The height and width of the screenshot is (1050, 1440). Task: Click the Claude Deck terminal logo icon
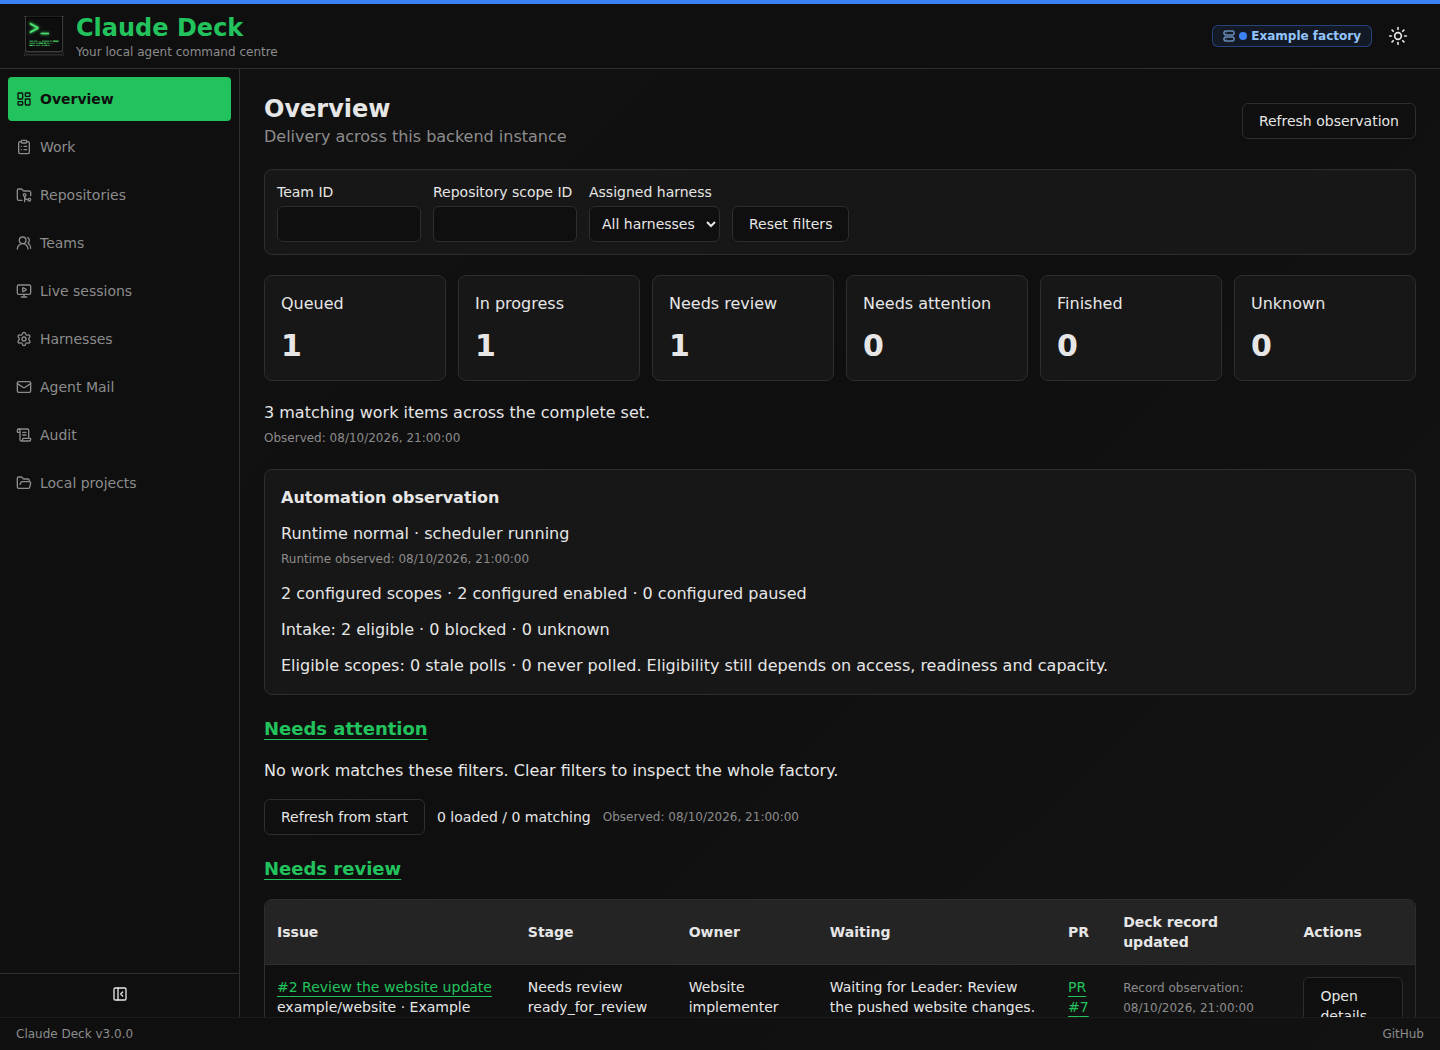click(x=43, y=35)
